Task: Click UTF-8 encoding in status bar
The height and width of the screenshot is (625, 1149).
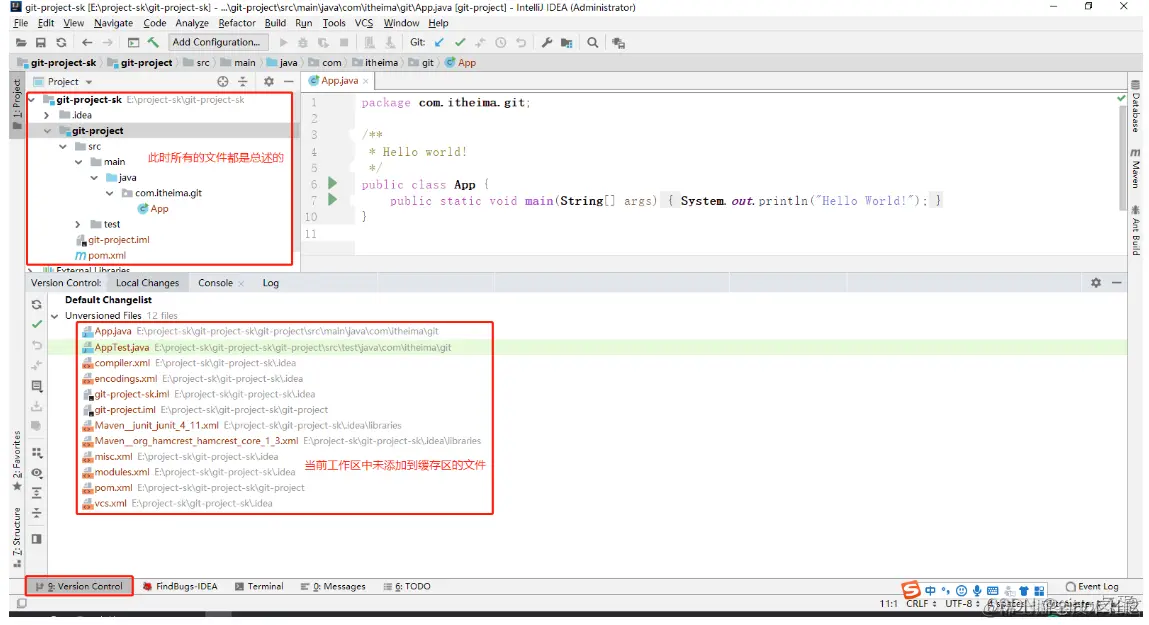Action: pyautogui.click(x=962, y=604)
